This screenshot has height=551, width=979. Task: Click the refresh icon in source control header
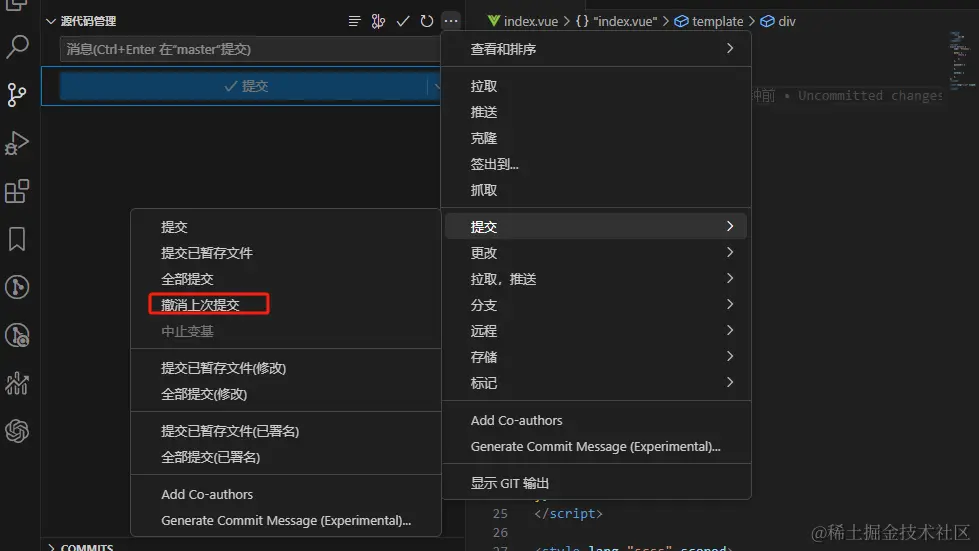pyautogui.click(x=426, y=21)
